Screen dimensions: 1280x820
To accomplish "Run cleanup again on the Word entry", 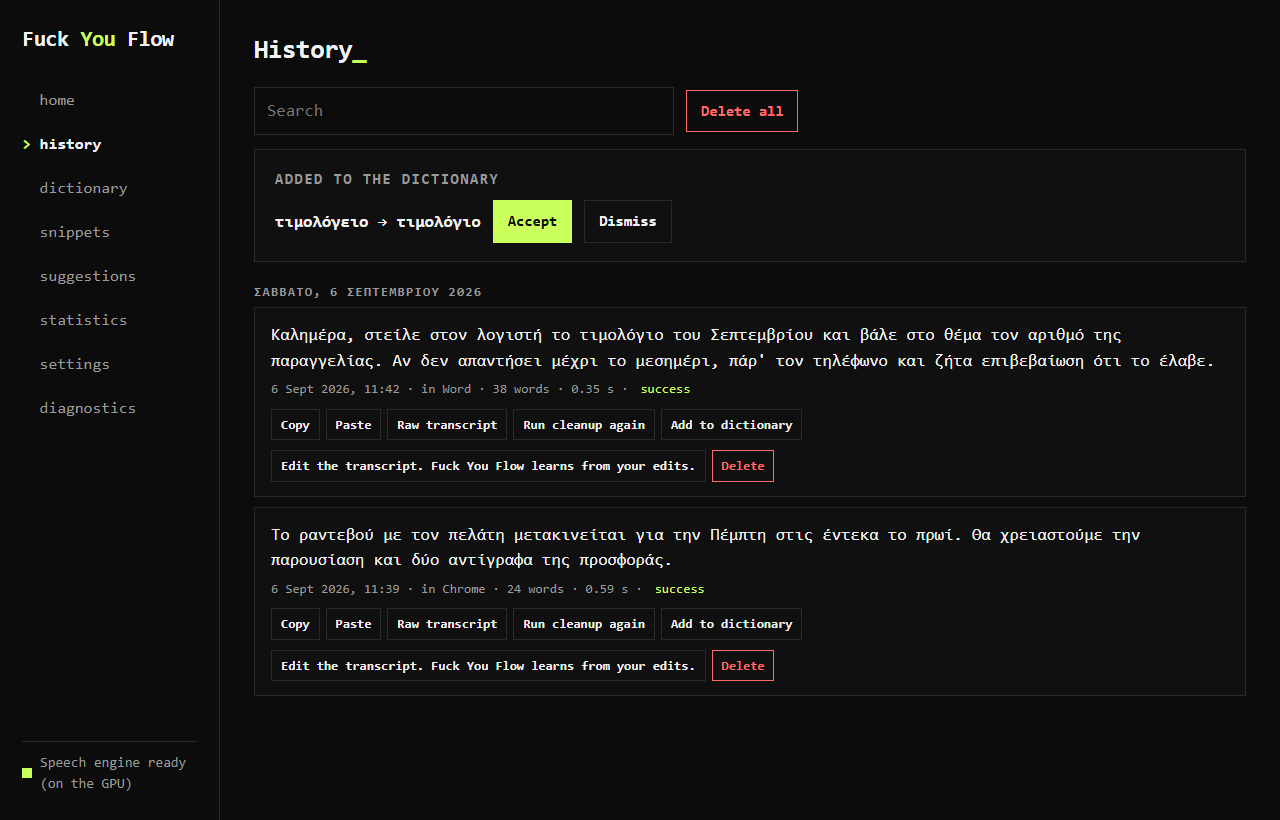I will [584, 425].
